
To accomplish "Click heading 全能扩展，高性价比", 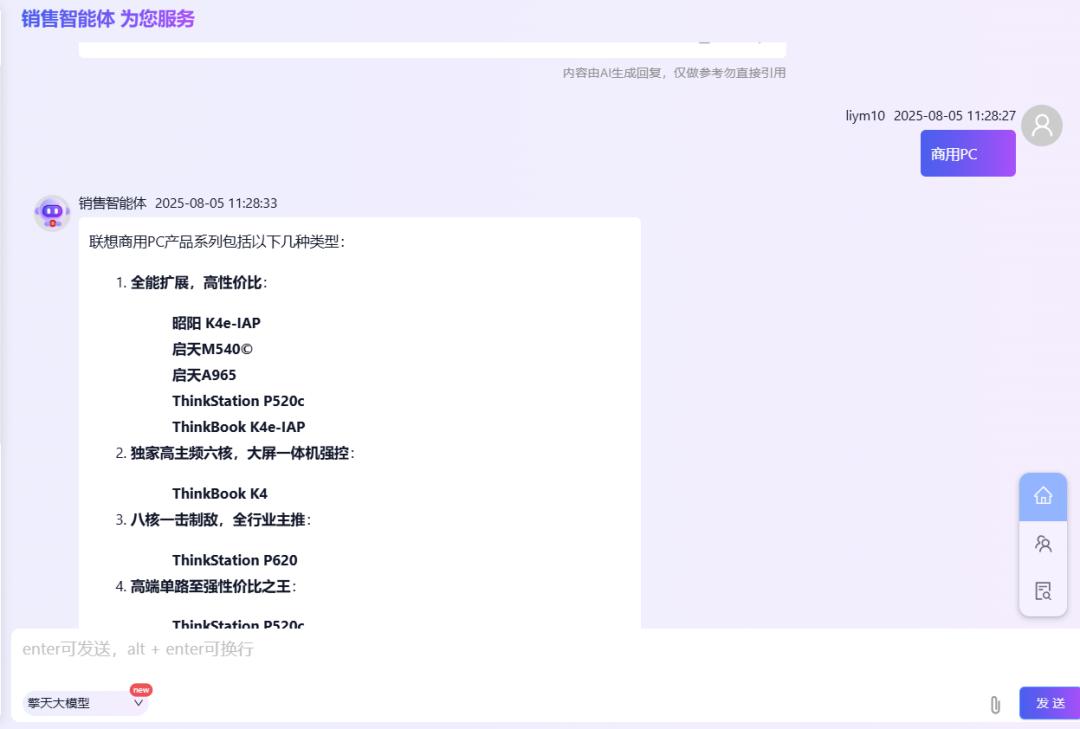I will point(196,283).
